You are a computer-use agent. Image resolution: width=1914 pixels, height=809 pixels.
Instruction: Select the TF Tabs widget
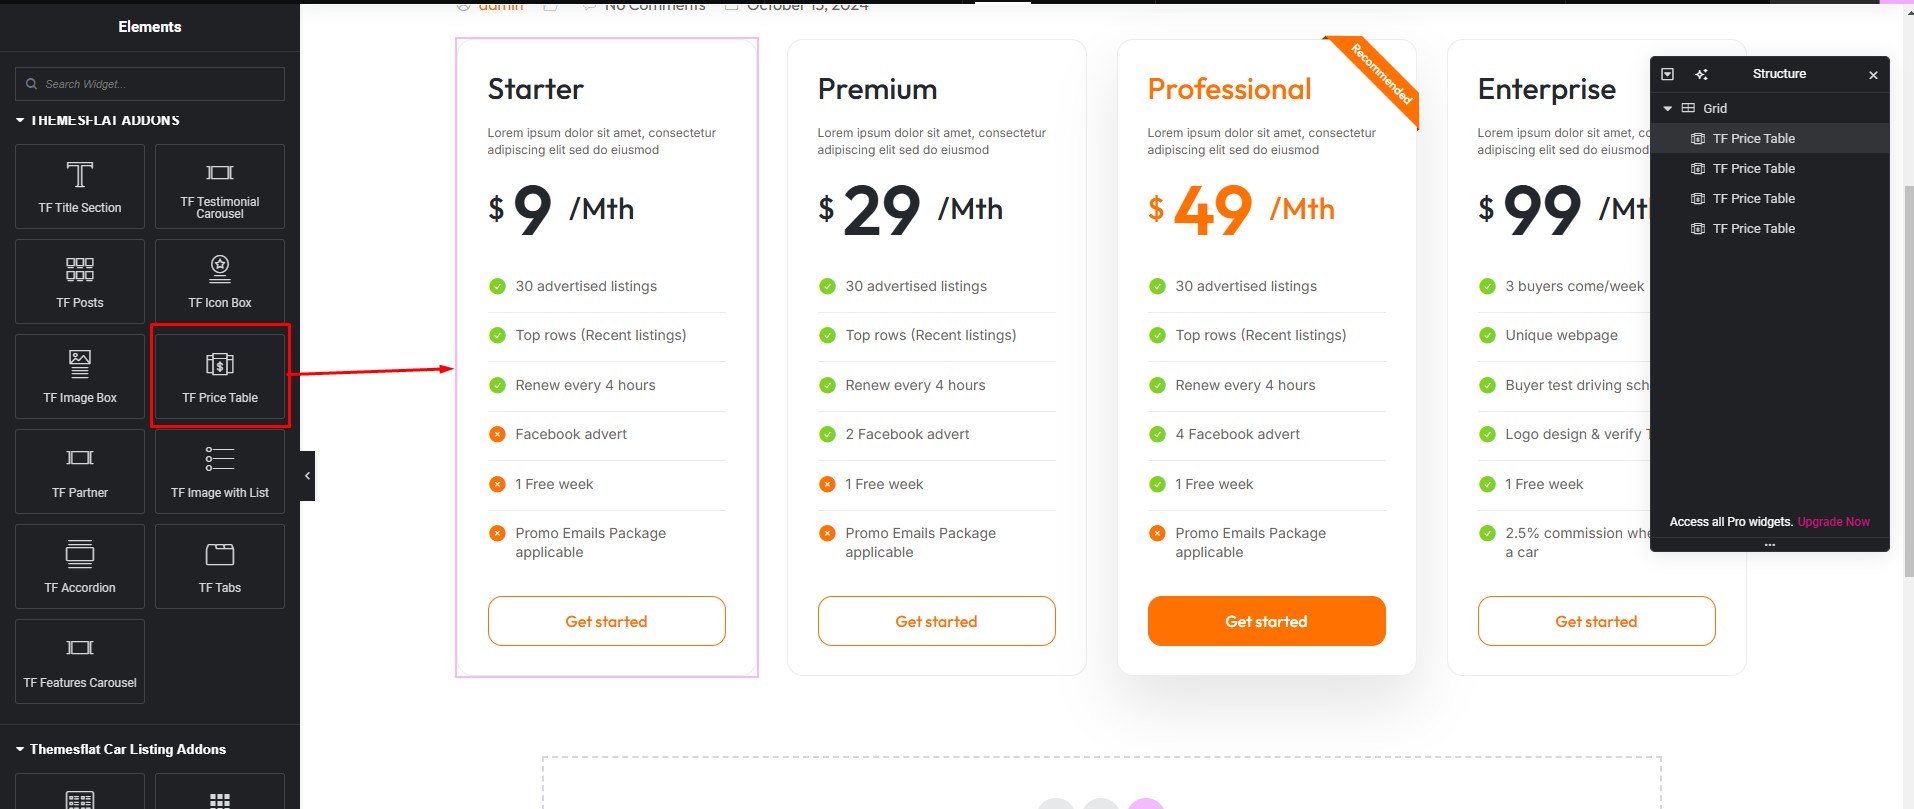point(220,566)
